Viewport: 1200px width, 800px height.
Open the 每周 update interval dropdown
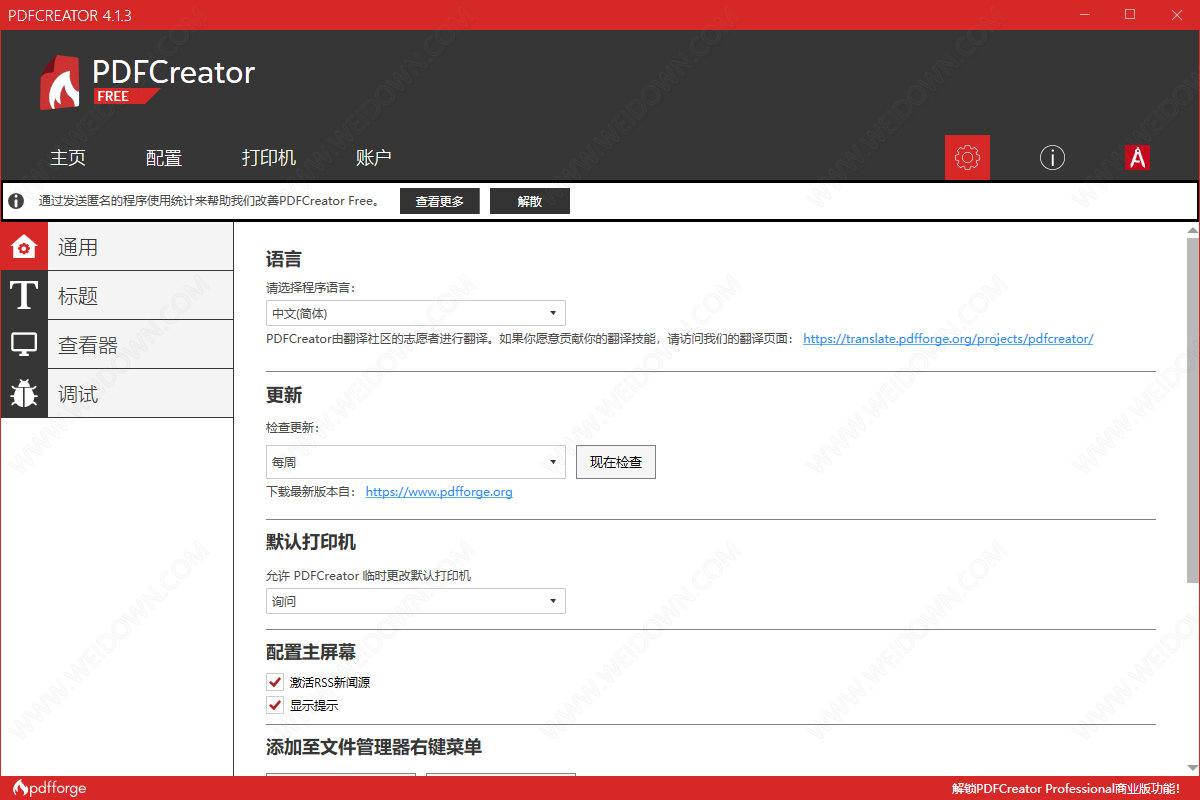click(416, 462)
